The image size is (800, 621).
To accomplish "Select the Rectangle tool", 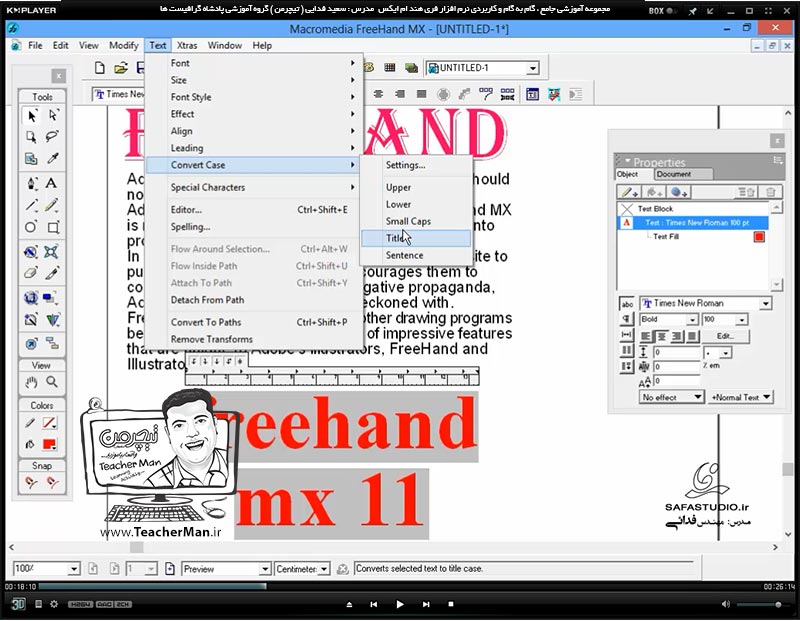I will tap(53, 227).
